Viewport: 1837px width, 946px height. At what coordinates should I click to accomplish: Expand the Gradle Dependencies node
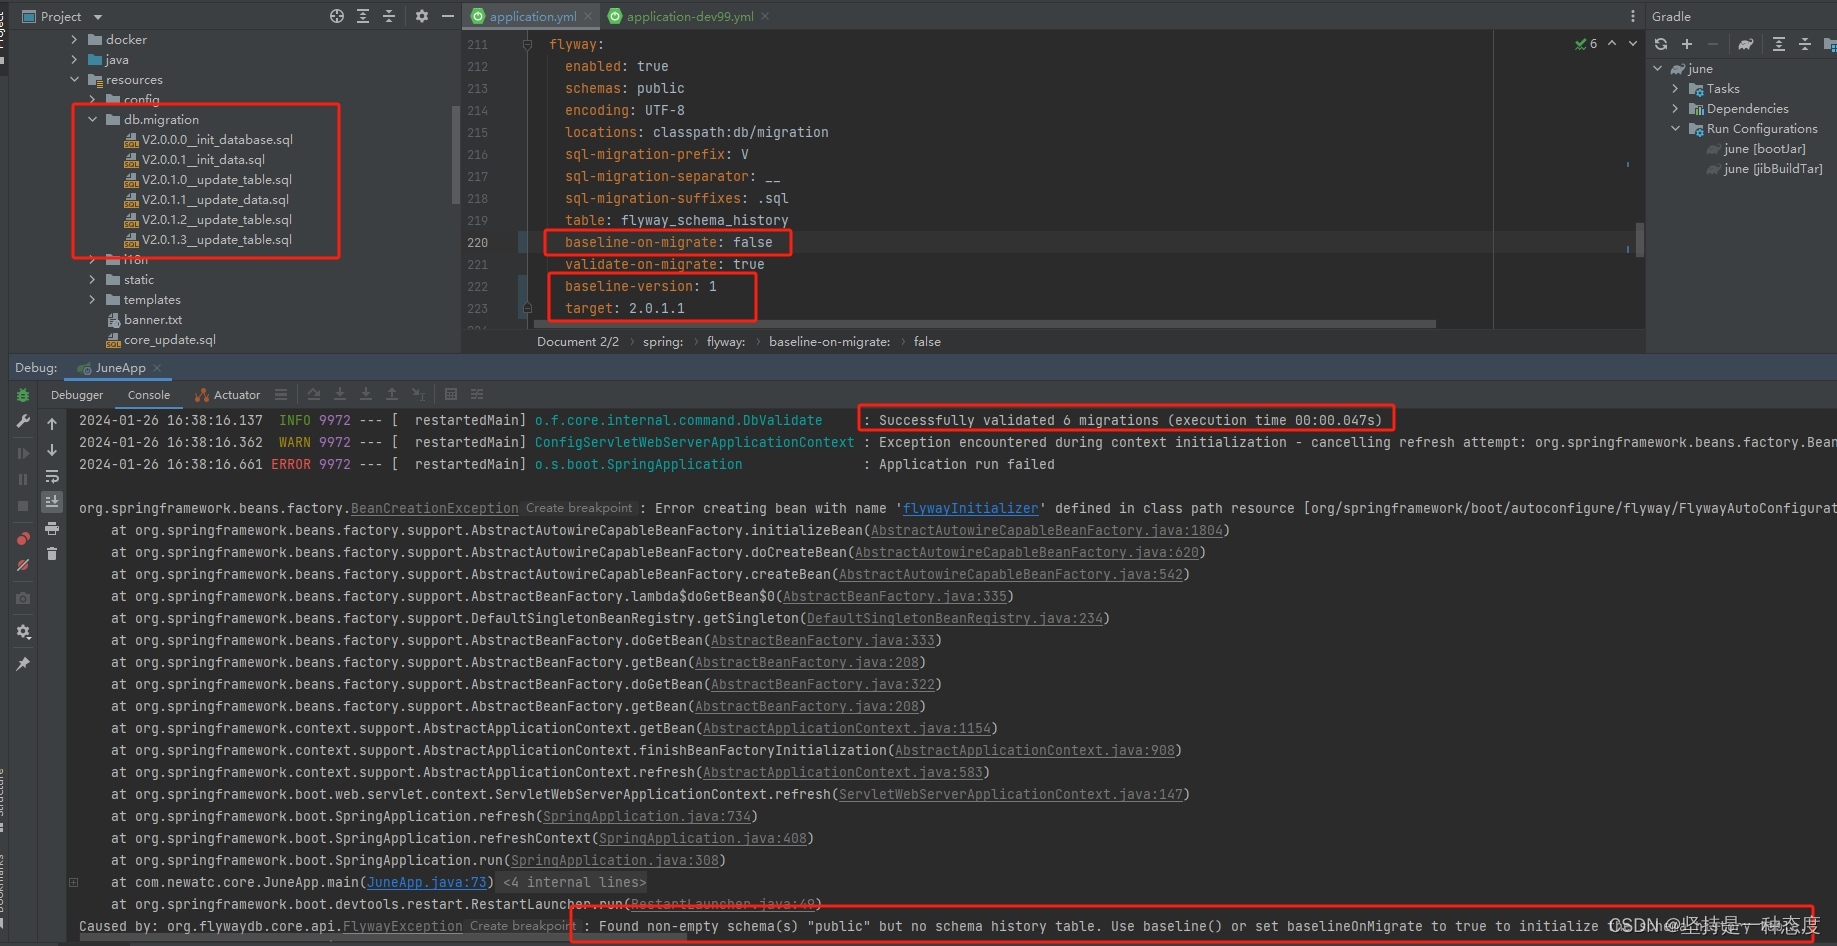[x=1676, y=108]
